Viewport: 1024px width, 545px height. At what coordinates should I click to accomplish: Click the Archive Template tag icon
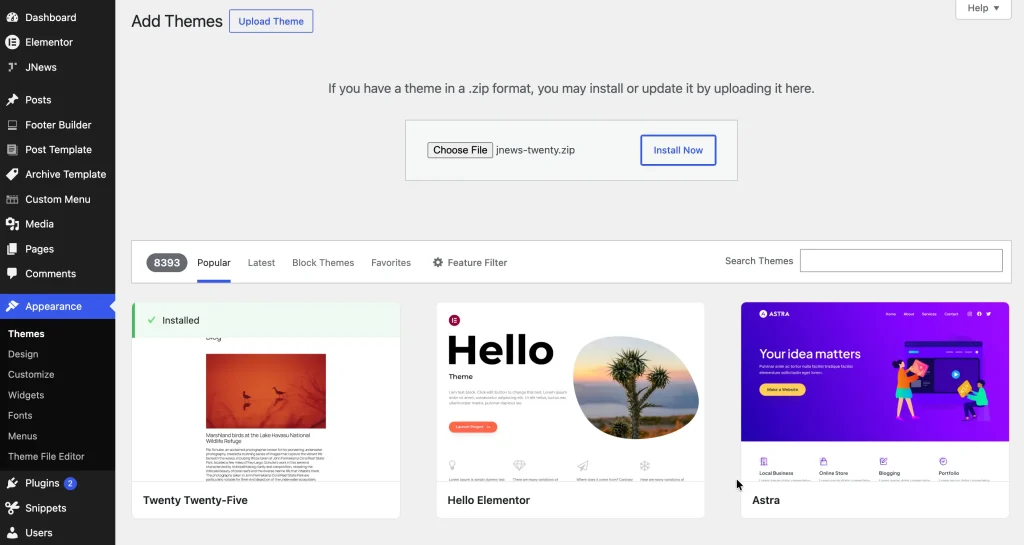point(12,174)
